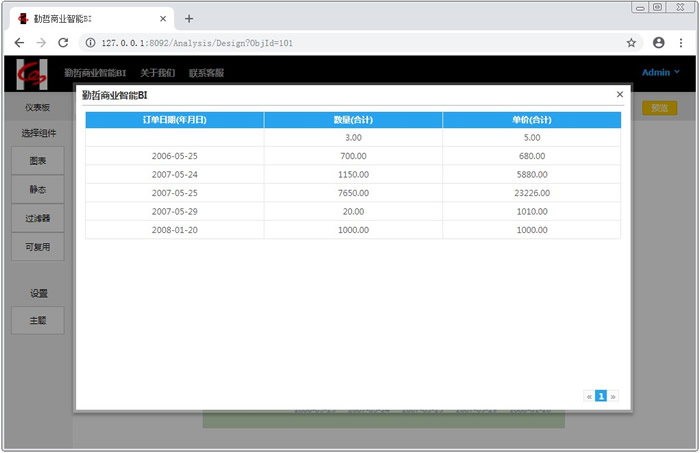Click the 单价(合计) column header
Image resolution: width=700 pixels, height=453 pixels.
pyautogui.click(x=531, y=120)
